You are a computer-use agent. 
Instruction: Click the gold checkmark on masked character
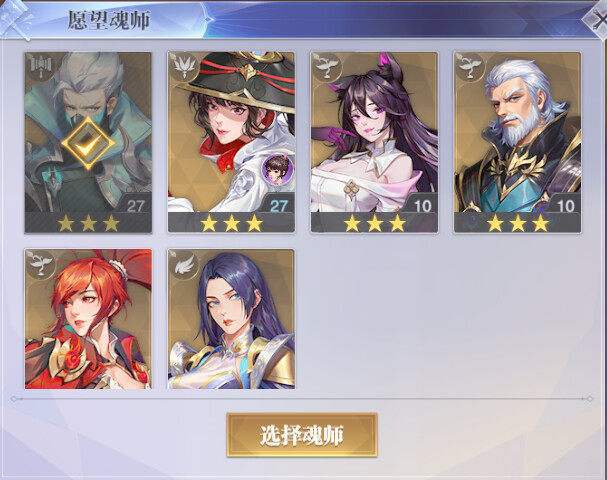point(88,143)
